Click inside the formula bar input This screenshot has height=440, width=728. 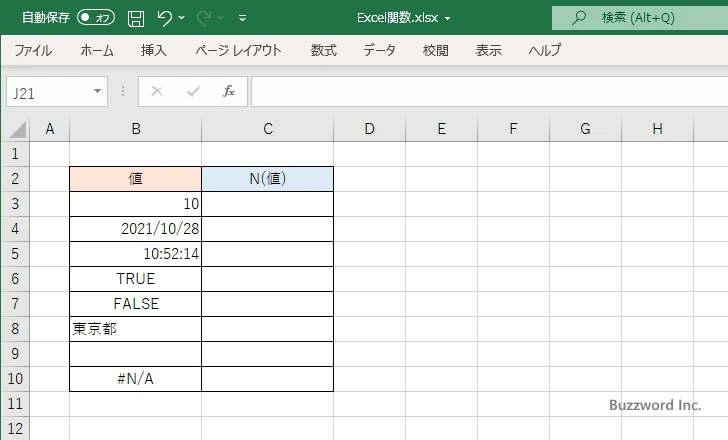[480, 91]
